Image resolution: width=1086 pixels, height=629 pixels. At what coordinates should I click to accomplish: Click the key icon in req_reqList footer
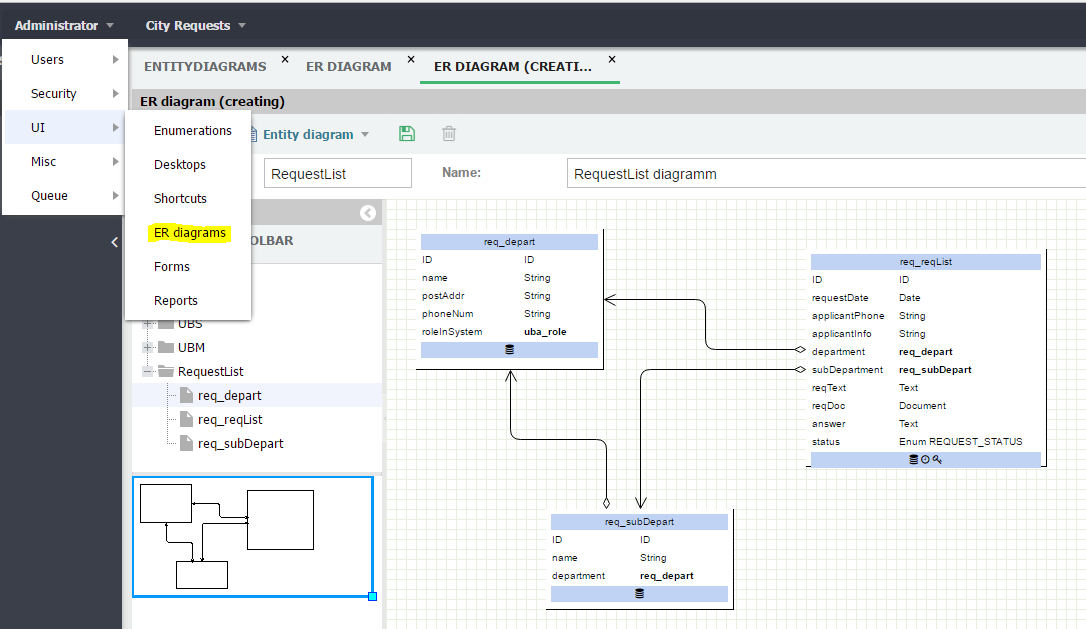tap(937, 459)
